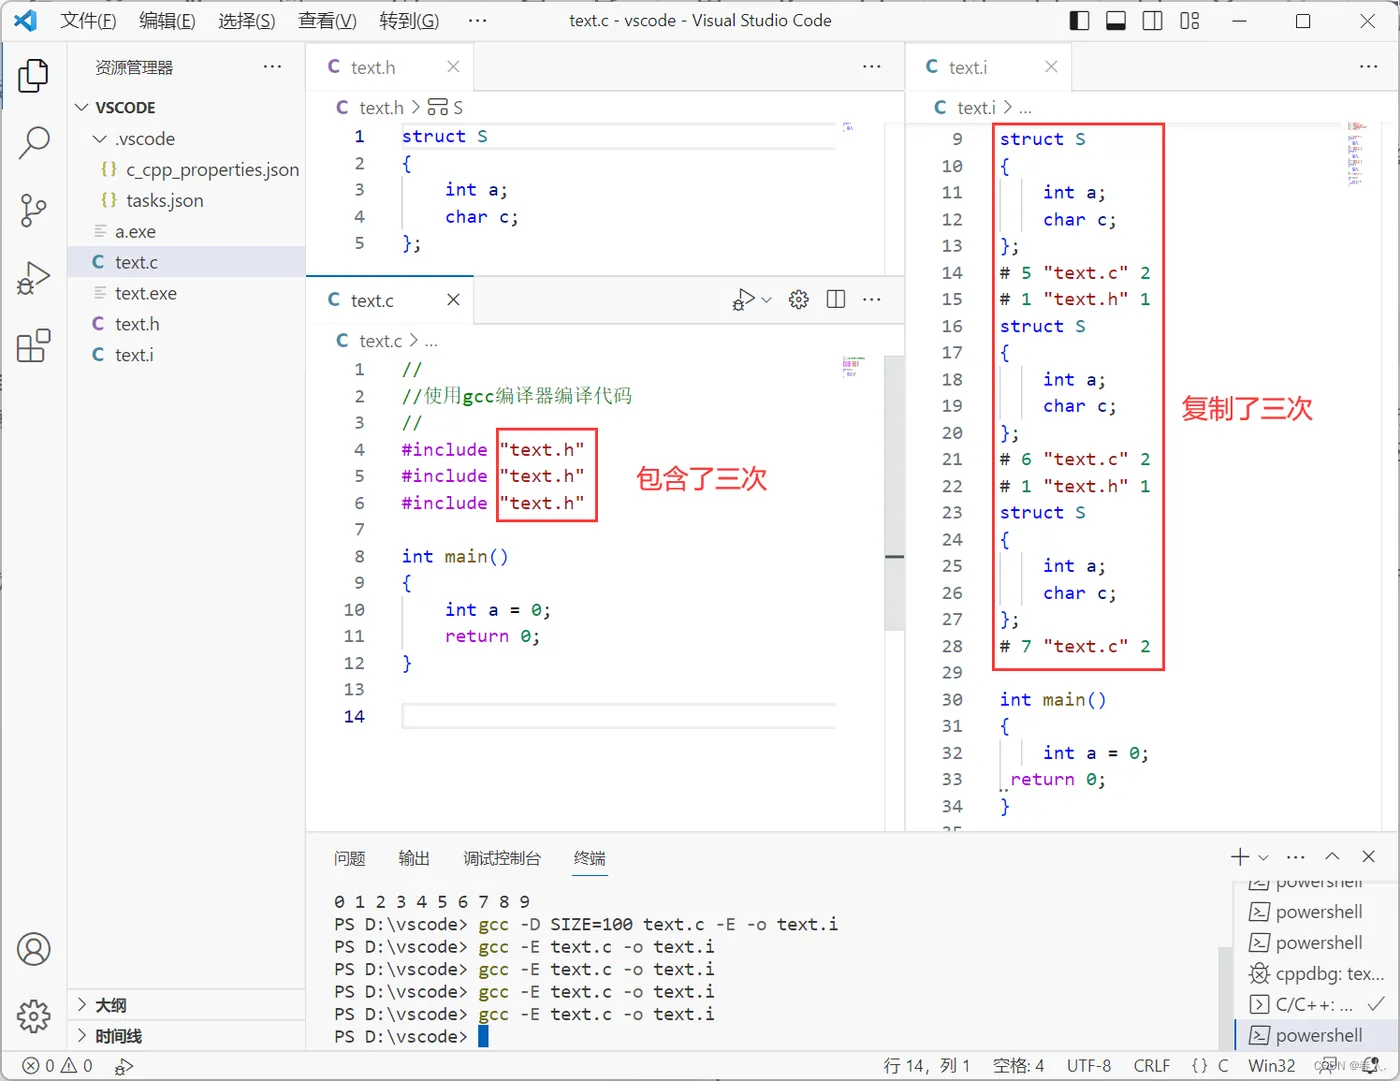Toggle secondary side bar layout button
This screenshot has height=1081, width=1400.
(x=1152, y=21)
